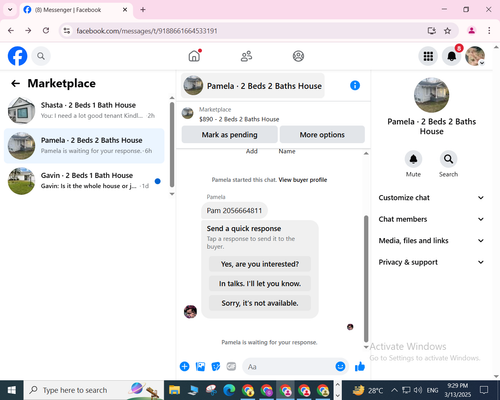Send a thumbs up like

360,366
